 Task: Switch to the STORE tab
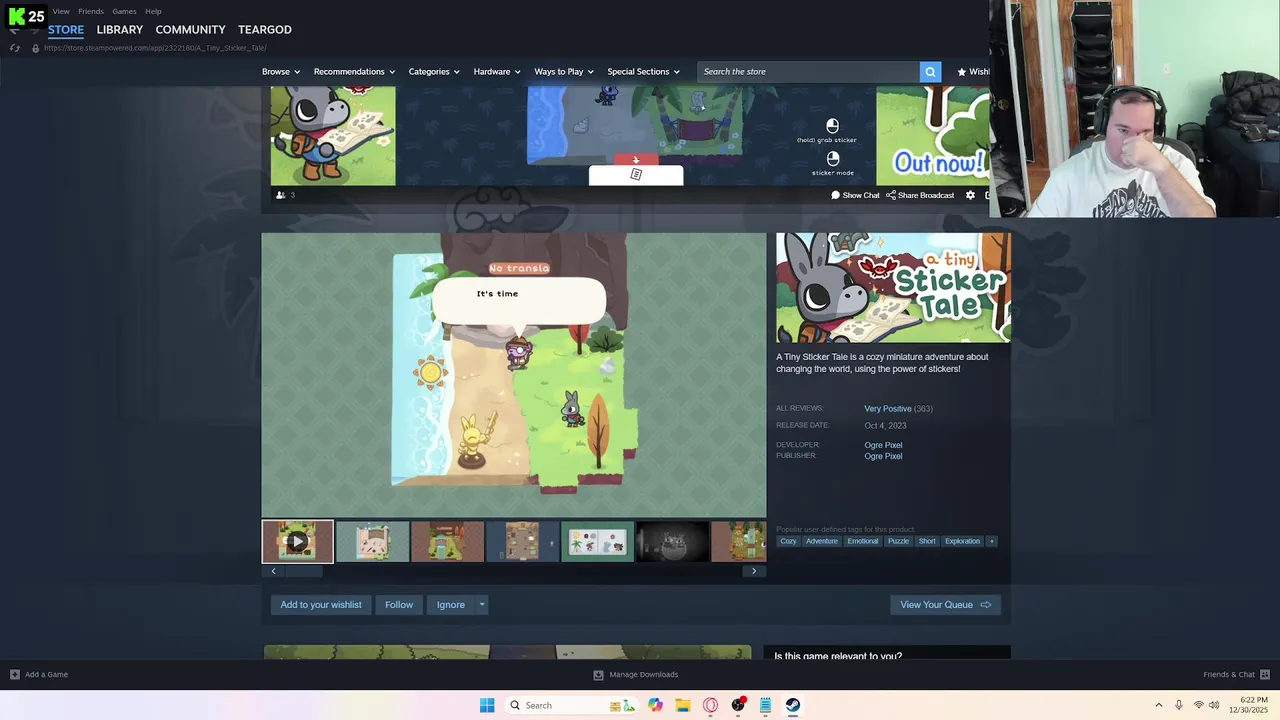(66, 29)
